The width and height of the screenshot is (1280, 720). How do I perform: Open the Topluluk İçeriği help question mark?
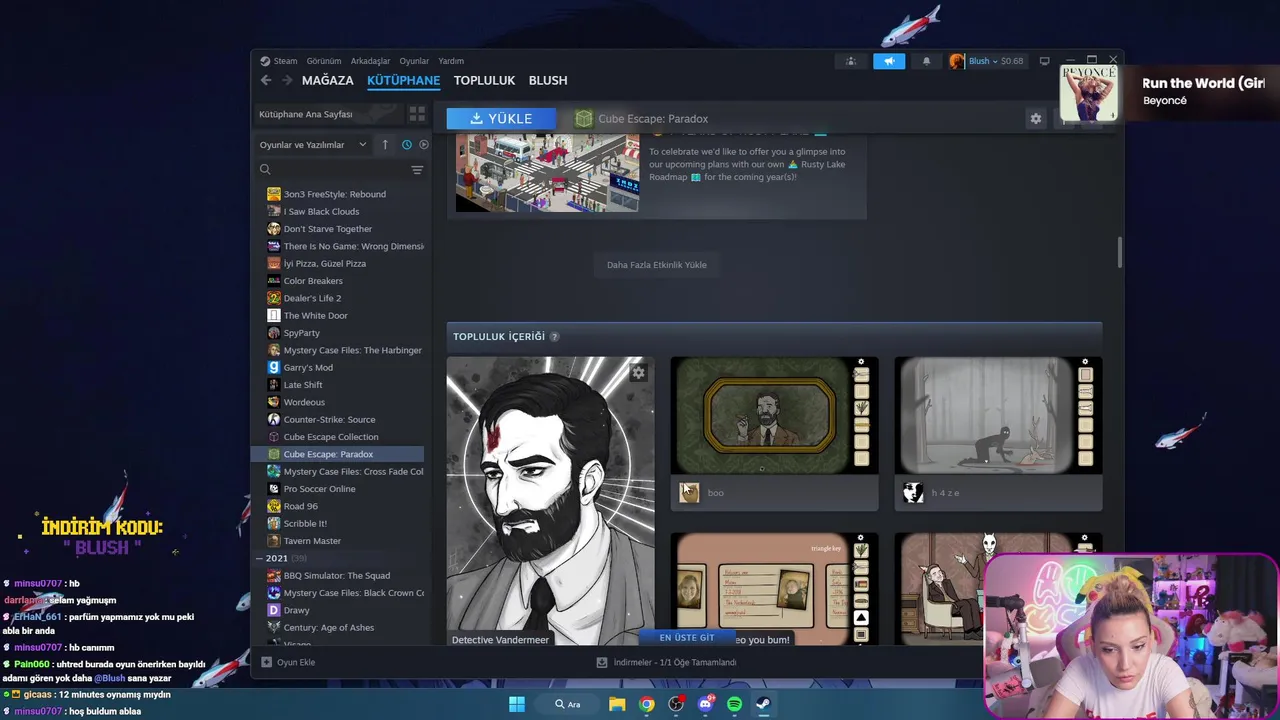(x=554, y=337)
